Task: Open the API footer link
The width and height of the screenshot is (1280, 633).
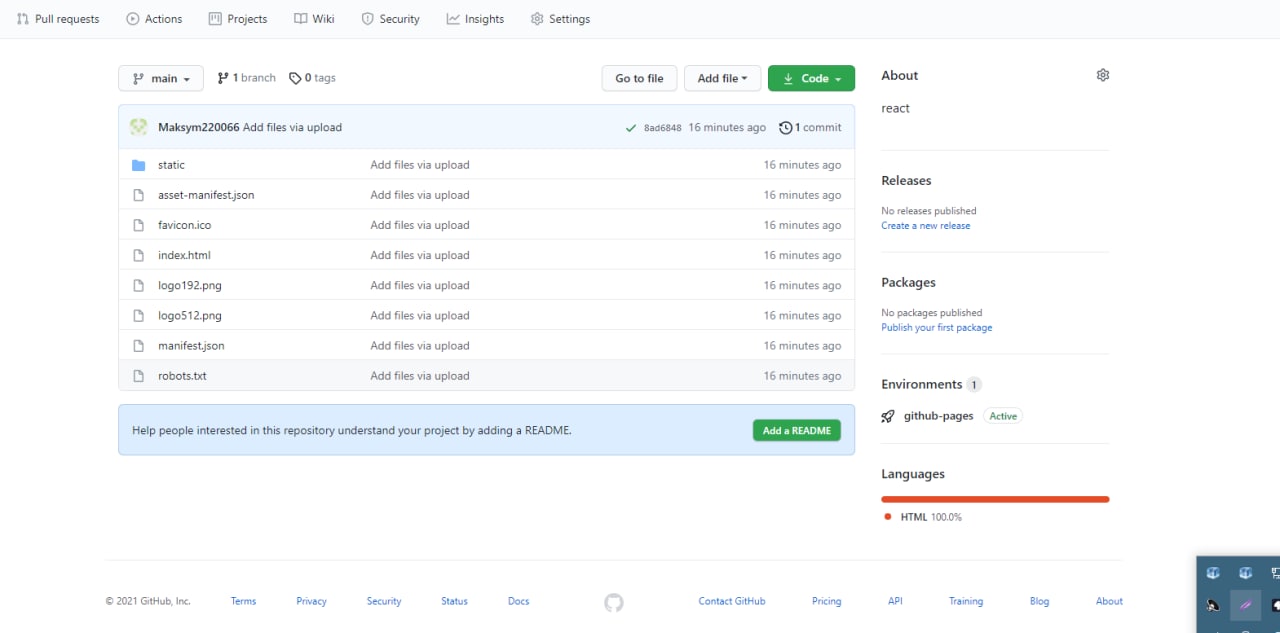Action: [x=895, y=601]
